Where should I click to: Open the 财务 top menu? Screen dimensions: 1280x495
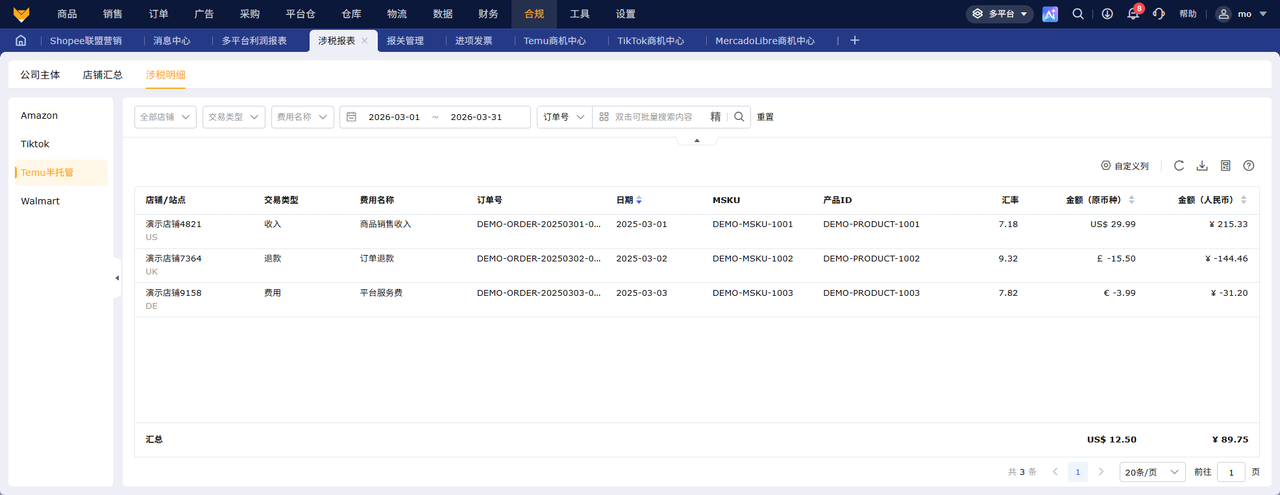[x=488, y=14]
